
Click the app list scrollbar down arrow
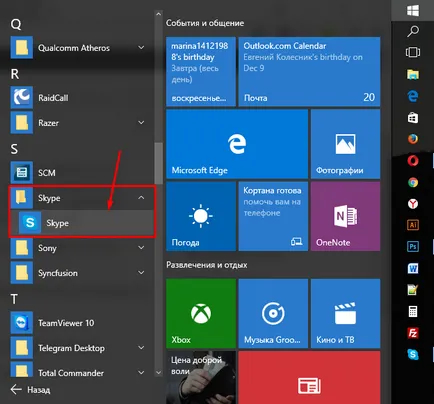[x=158, y=372]
